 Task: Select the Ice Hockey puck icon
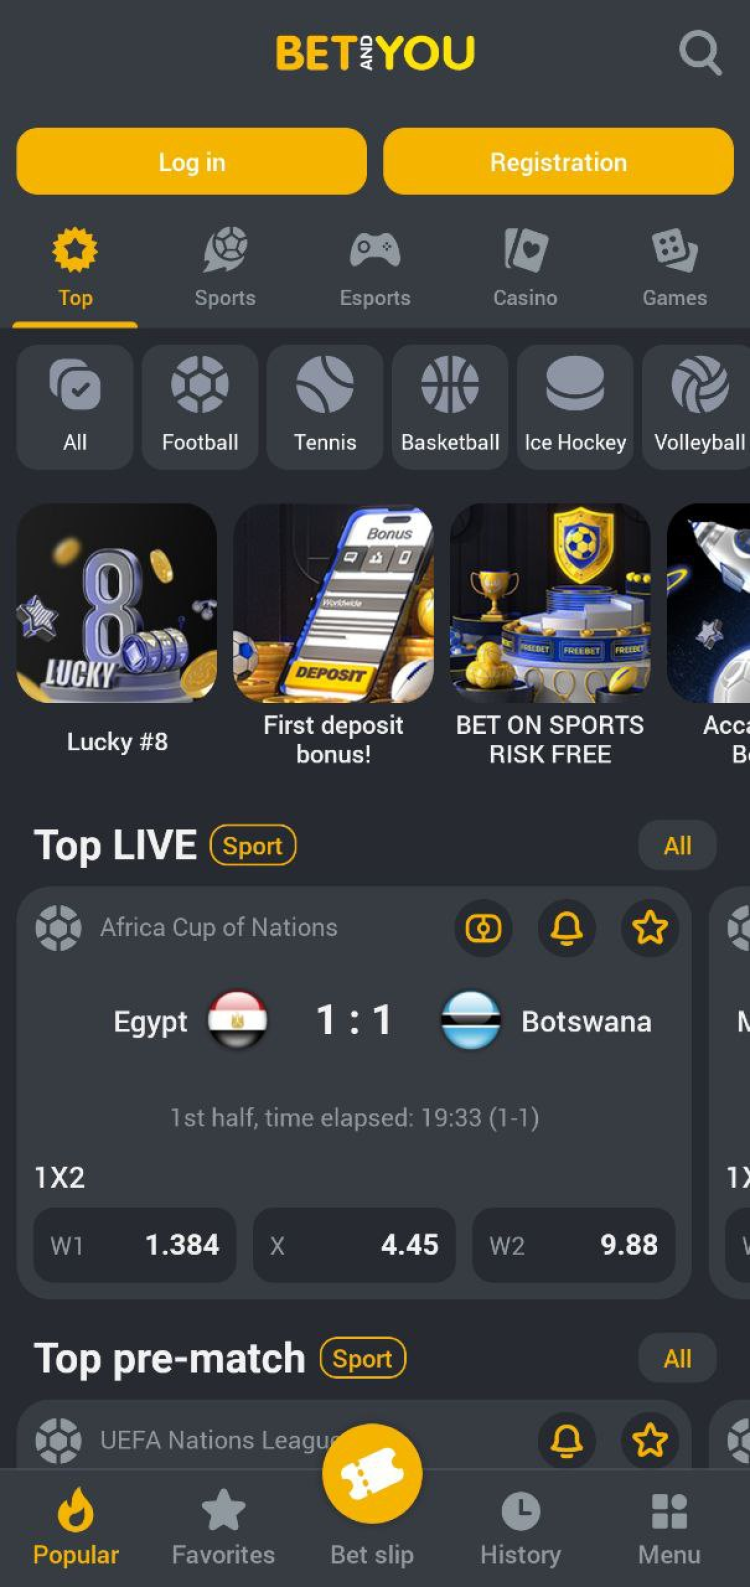click(x=575, y=385)
